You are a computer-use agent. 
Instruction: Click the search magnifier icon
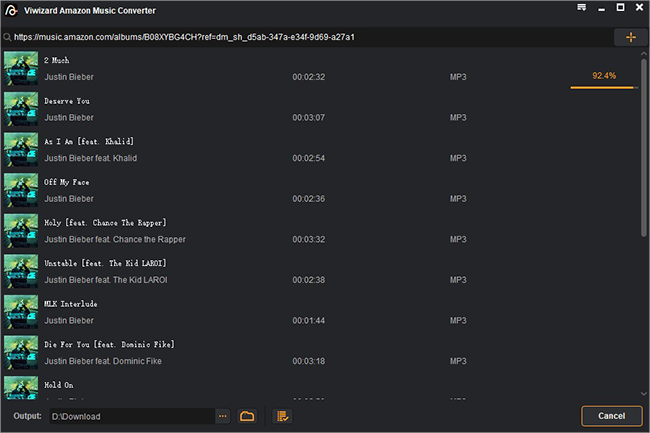coord(7,37)
